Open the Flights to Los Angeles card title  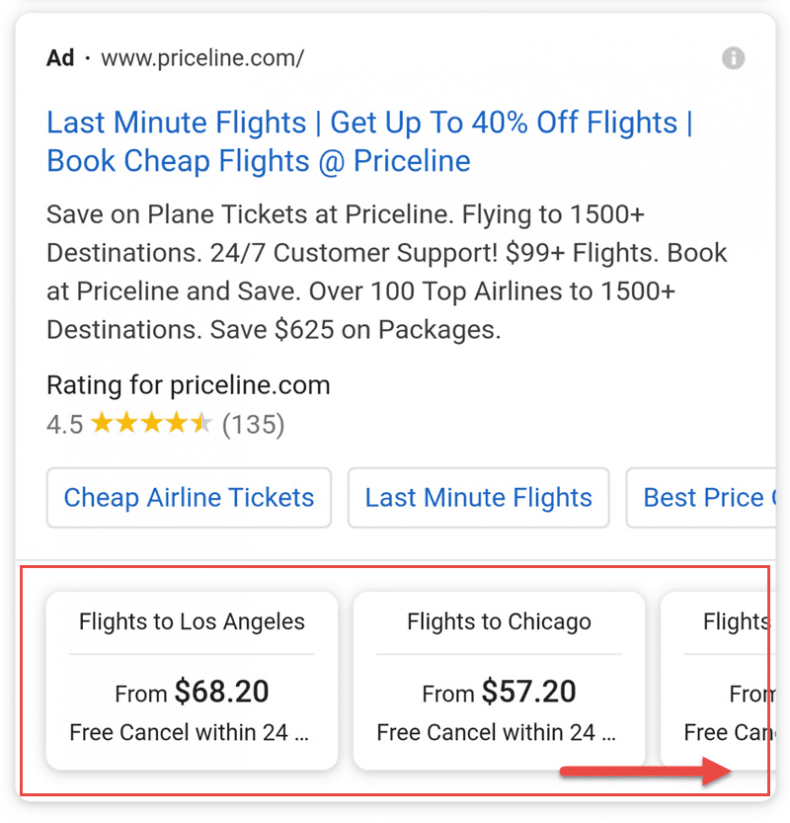[x=192, y=622]
